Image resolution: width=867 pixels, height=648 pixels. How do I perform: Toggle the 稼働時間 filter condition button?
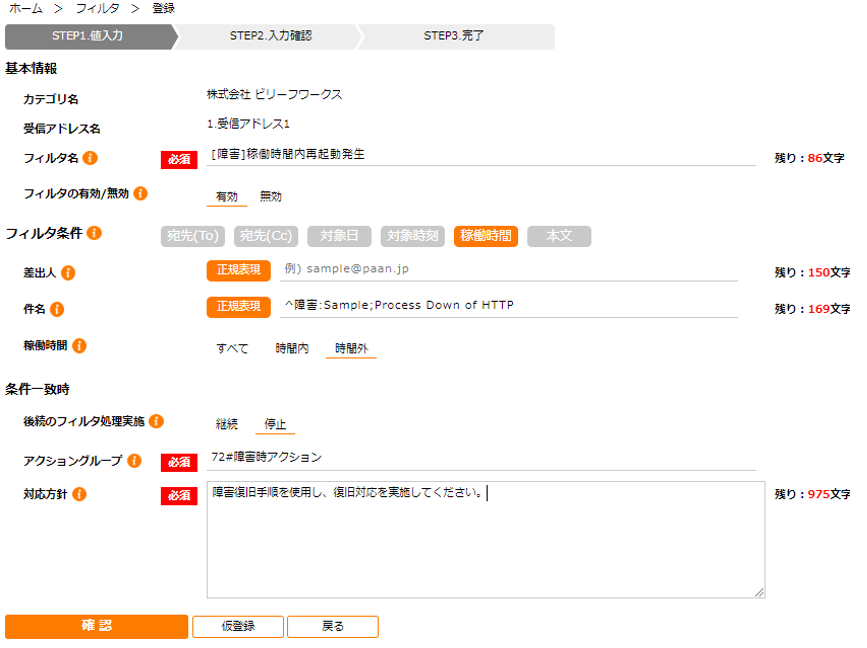click(486, 236)
